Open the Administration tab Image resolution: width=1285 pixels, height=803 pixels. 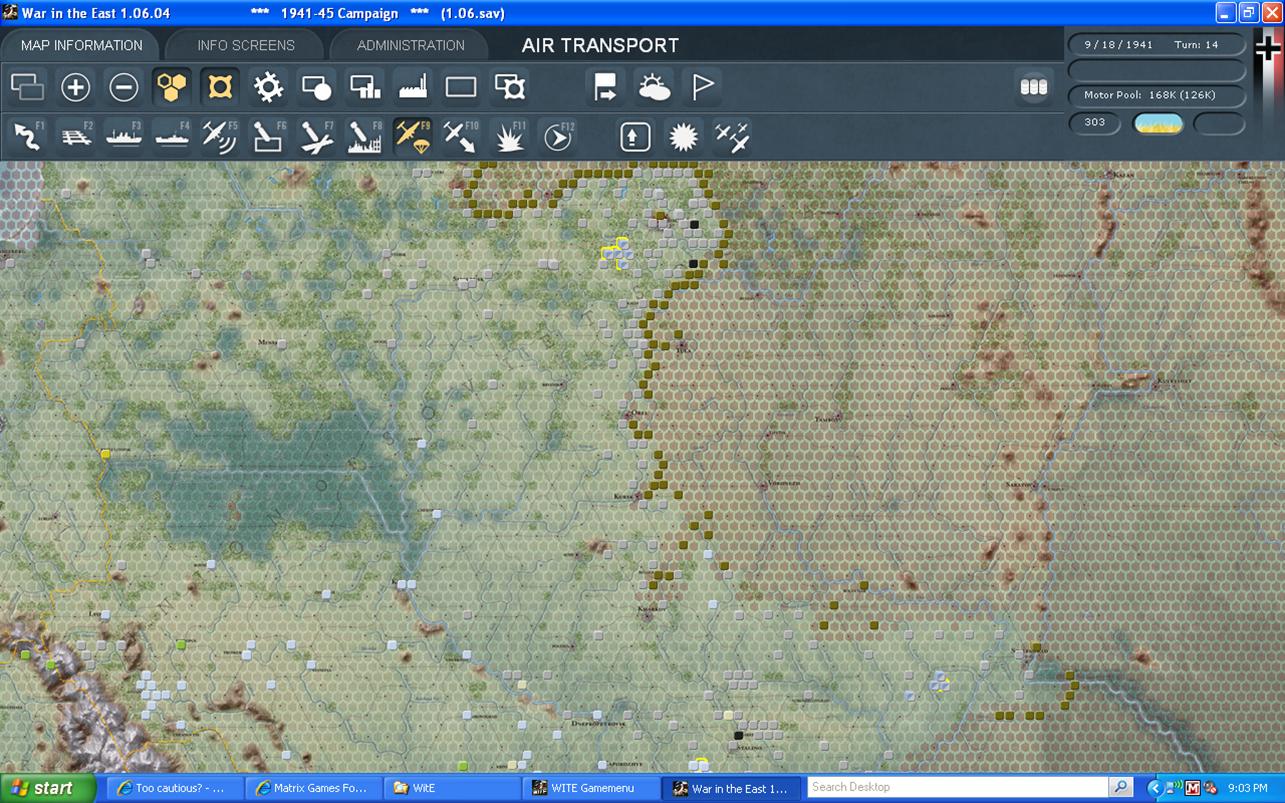pos(410,45)
